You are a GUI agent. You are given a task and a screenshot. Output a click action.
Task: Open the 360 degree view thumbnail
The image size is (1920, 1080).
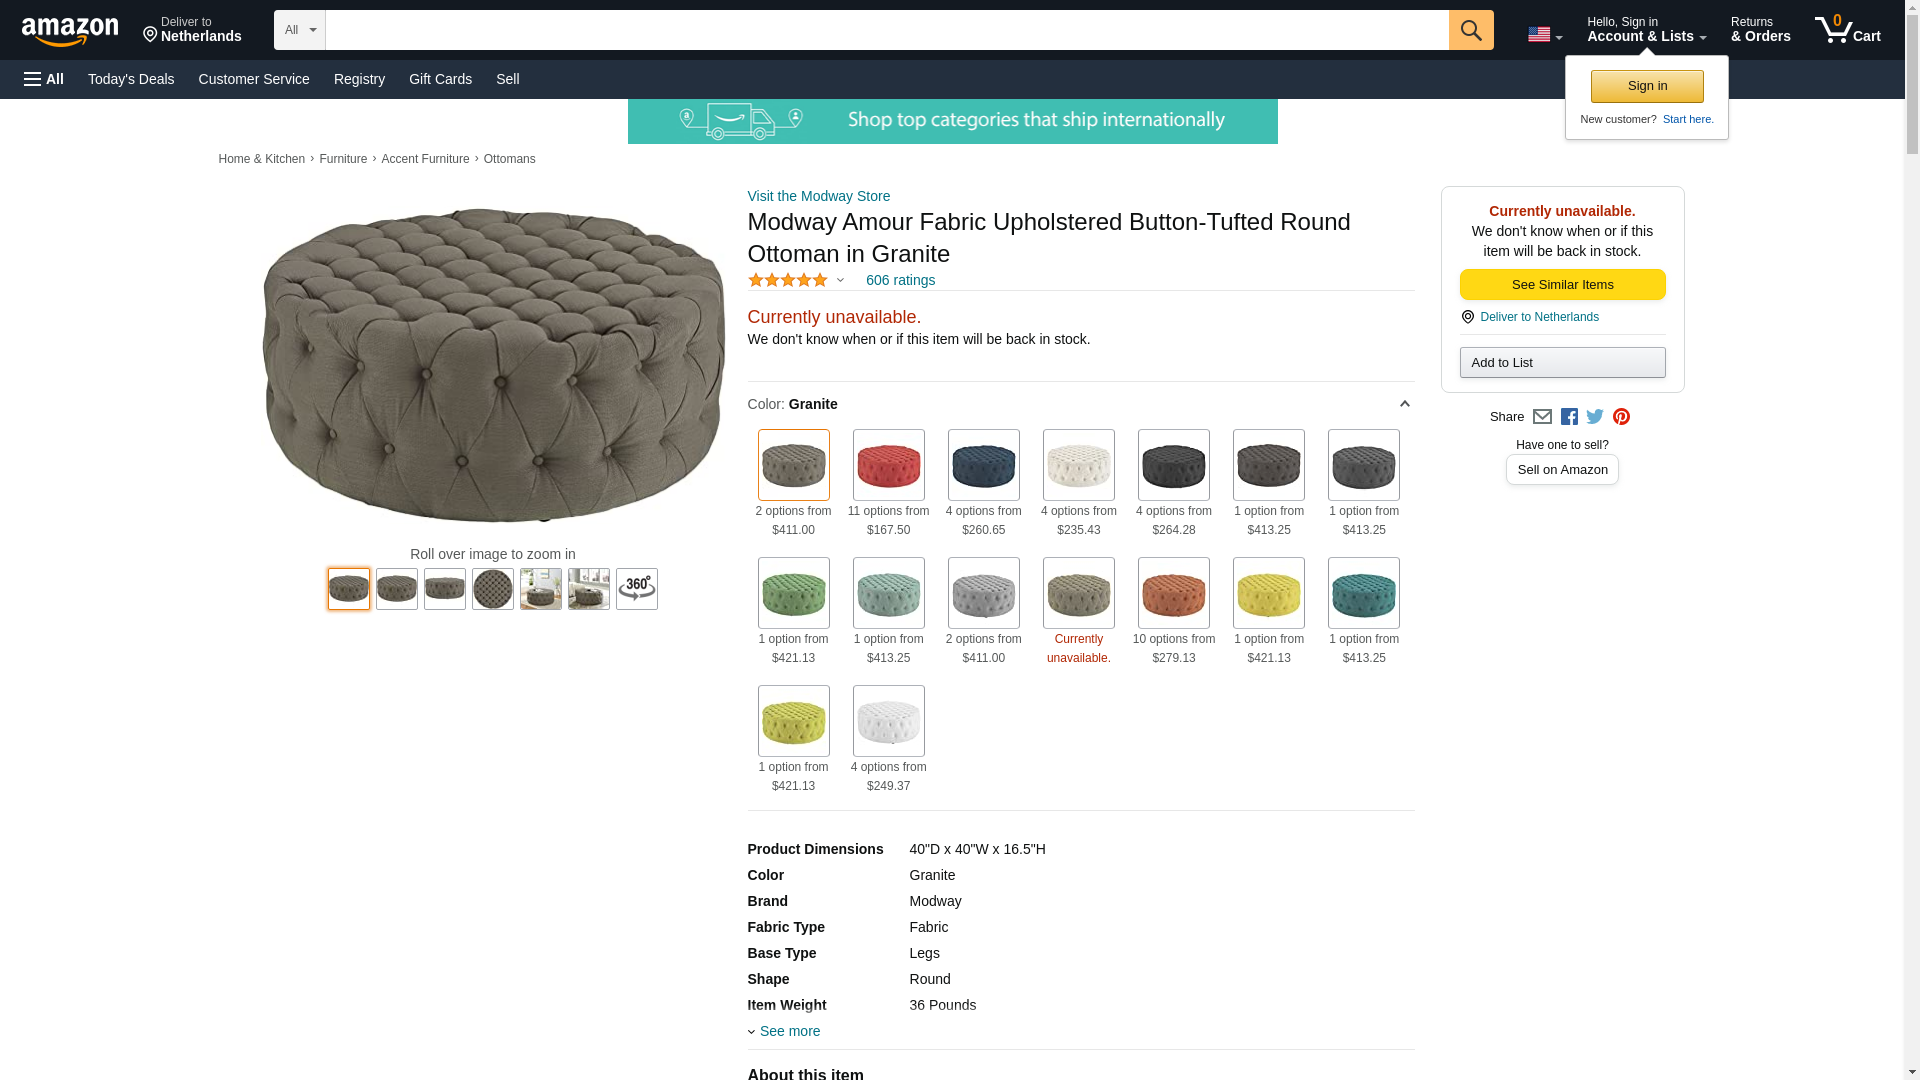636,589
